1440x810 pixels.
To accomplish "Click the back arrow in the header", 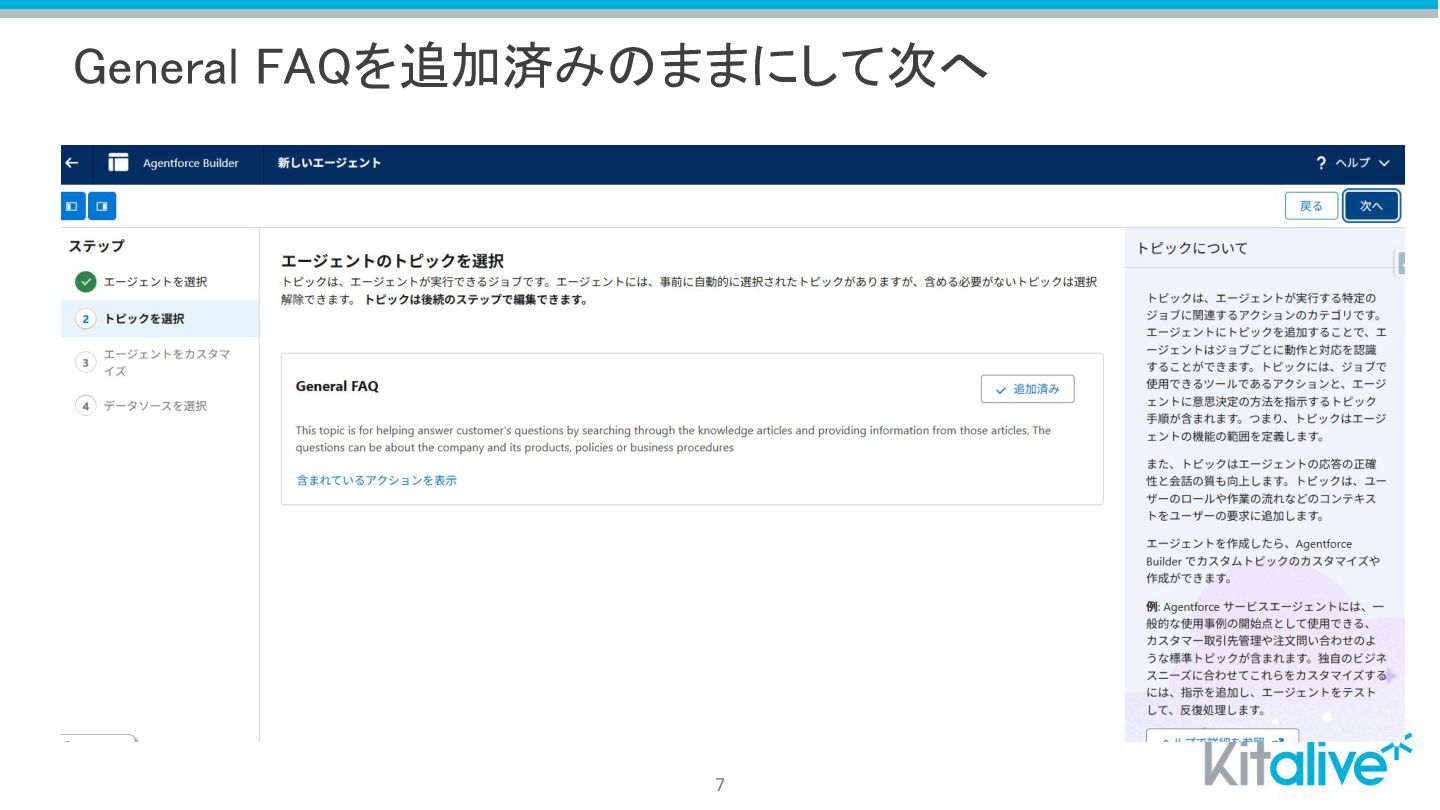I will pyautogui.click(x=71, y=163).
